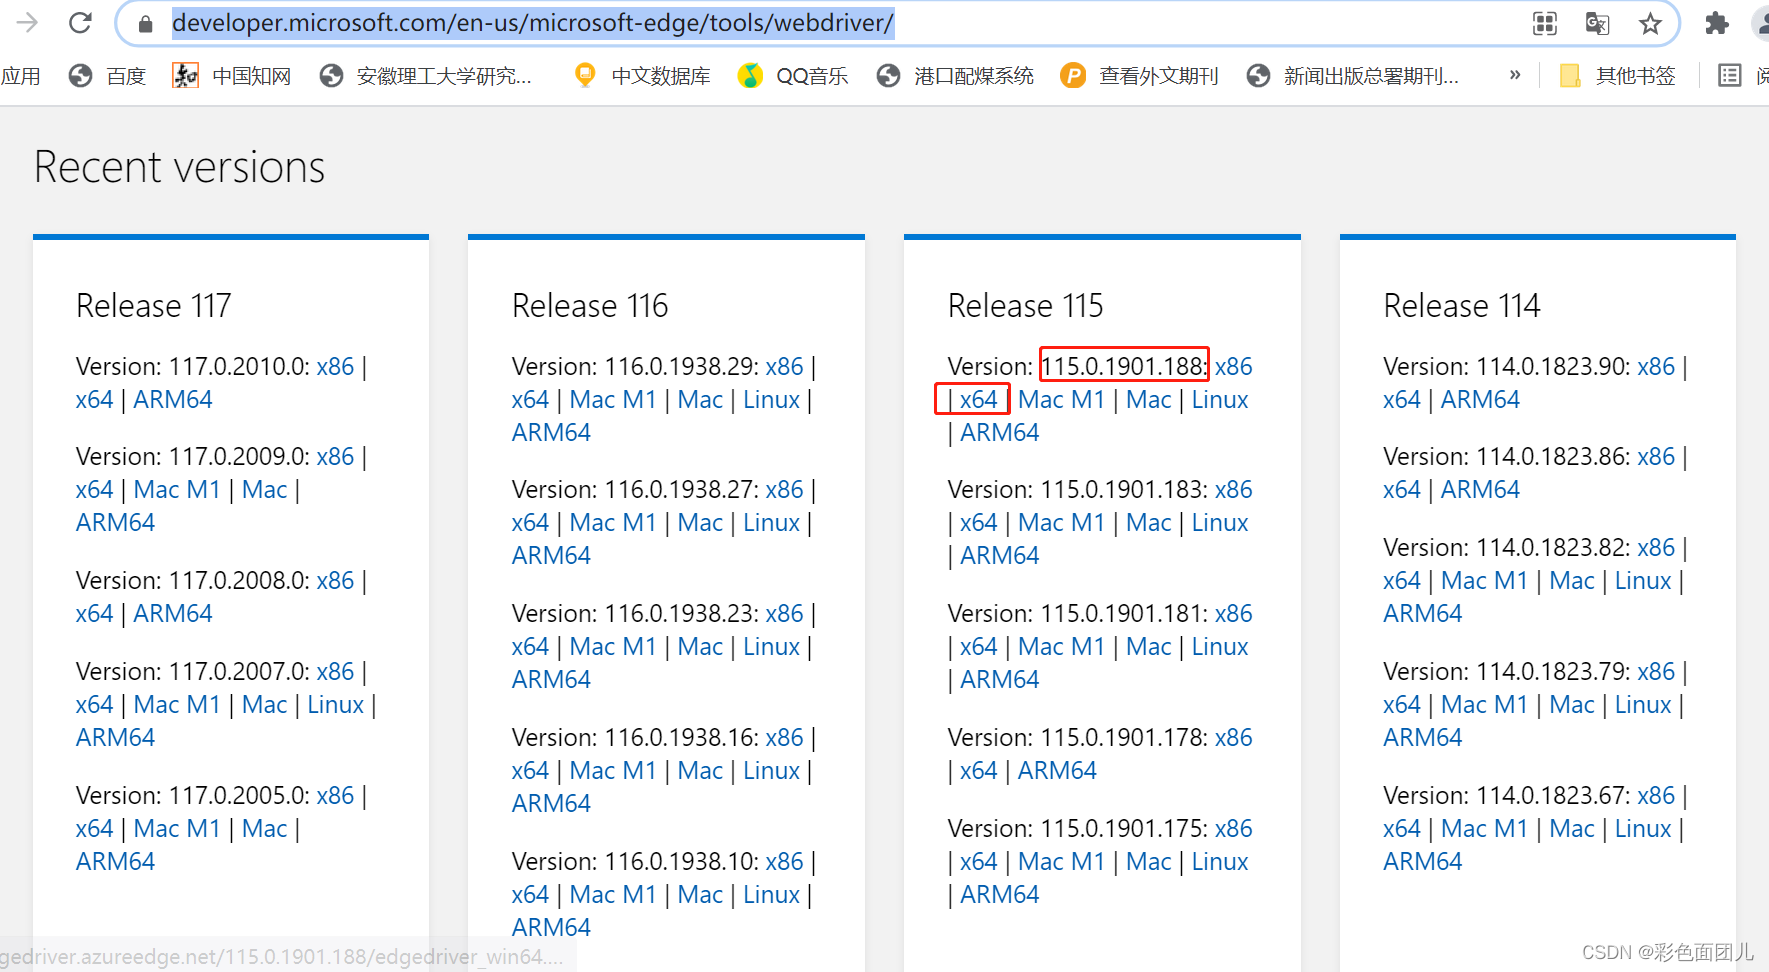Download x86 driver for version 115.0.1901.188
The image size is (1769, 972).
point(1233,367)
